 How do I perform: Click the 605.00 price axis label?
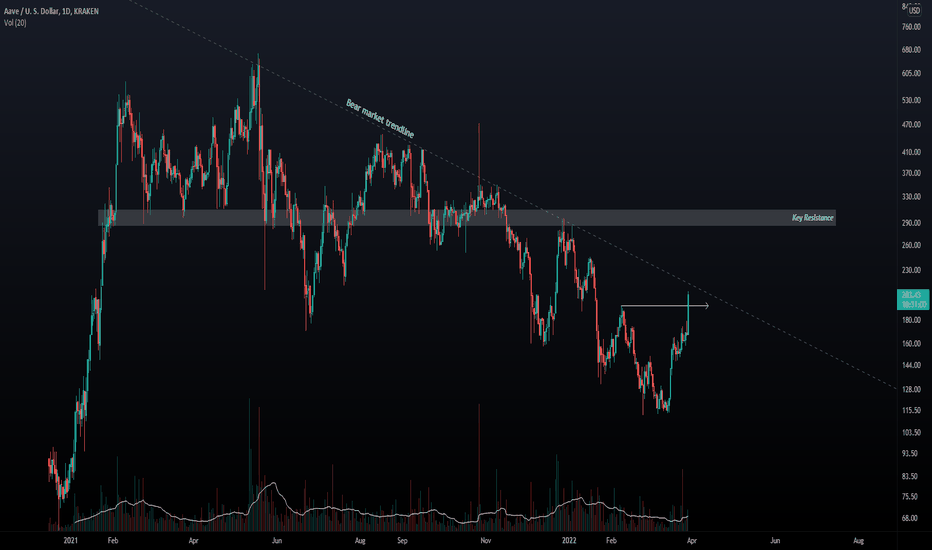(911, 73)
